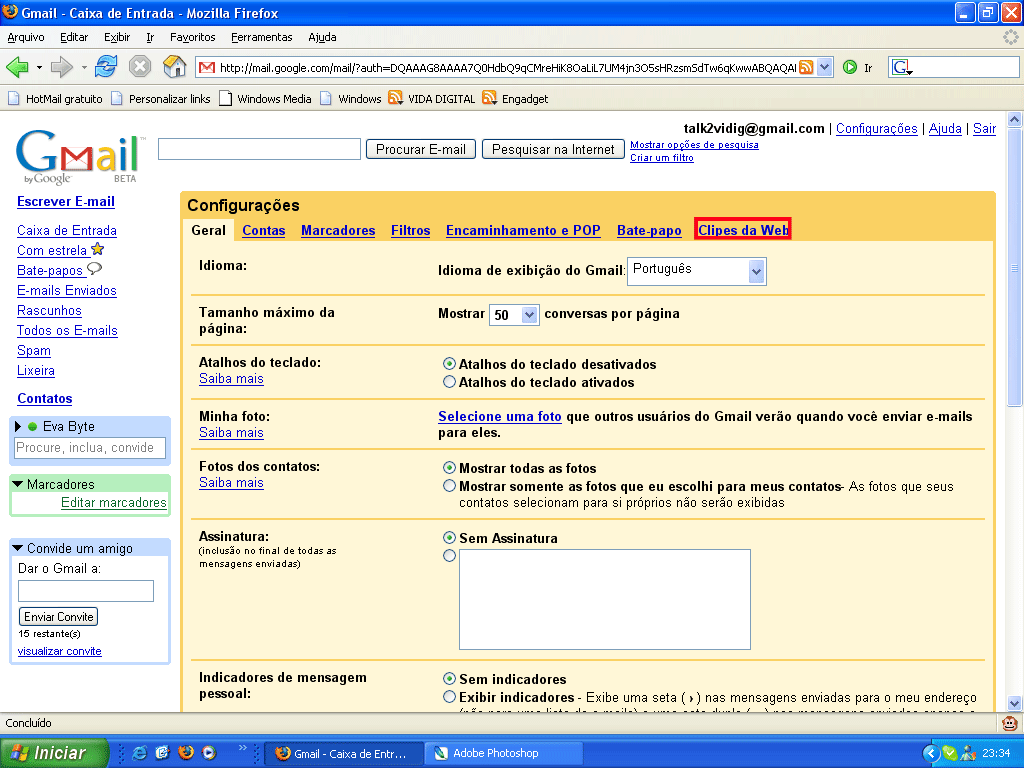The width and height of the screenshot is (1024, 768).
Task: Open the Windows Media bookmark
Action: [x=265, y=99]
